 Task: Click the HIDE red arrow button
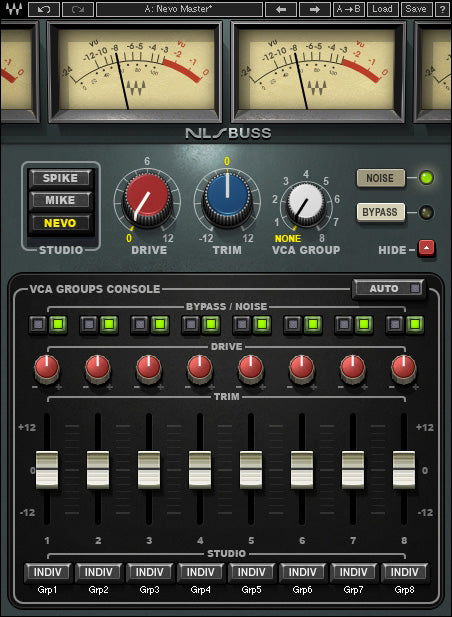click(x=426, y=248)
